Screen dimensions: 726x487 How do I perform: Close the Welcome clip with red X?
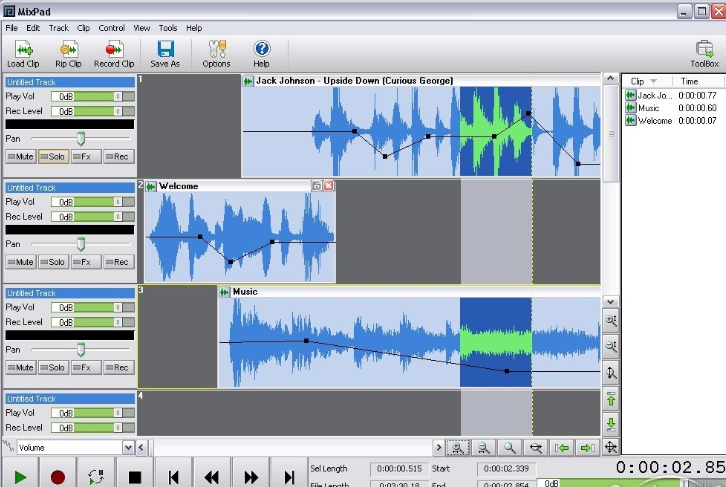point(329,186)
